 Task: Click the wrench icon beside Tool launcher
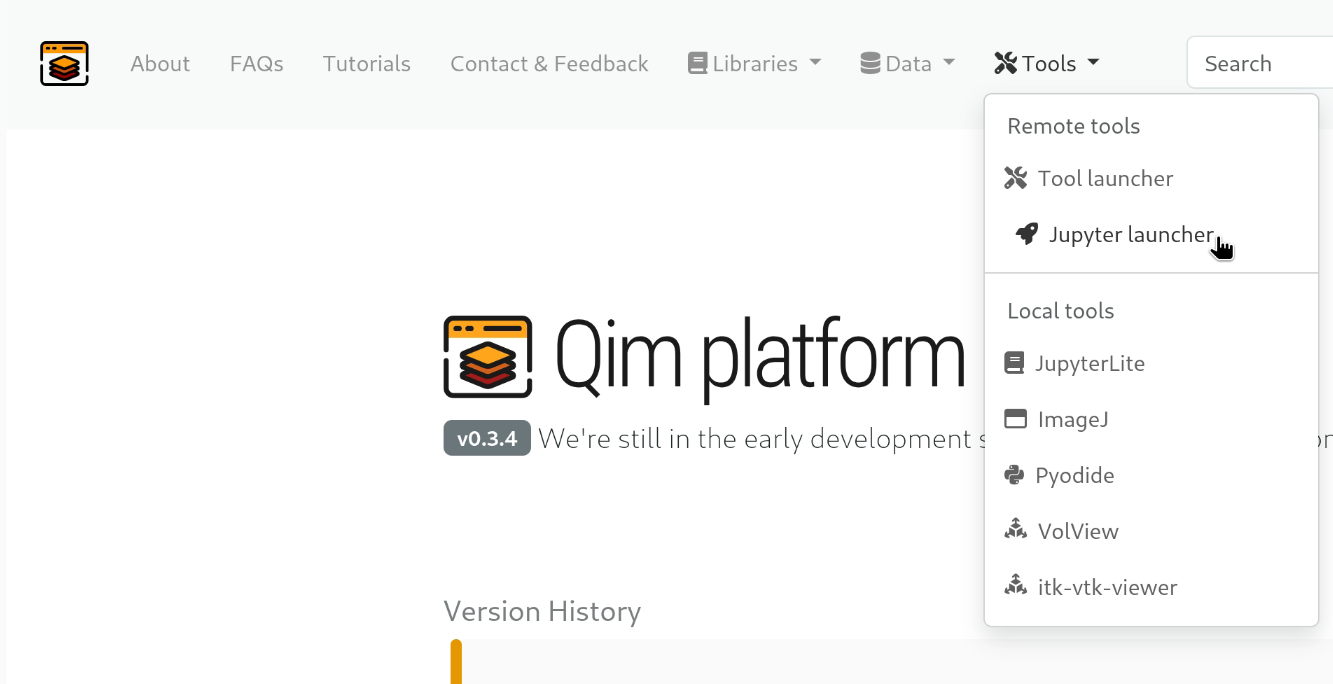1016,179
